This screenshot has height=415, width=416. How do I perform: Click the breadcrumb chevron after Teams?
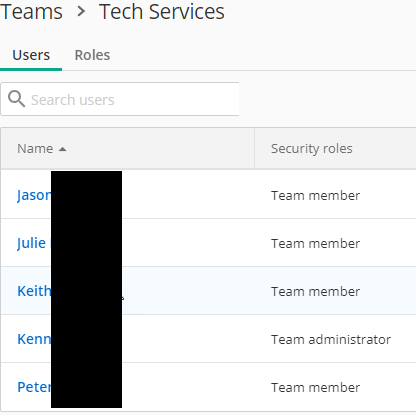[81, 12]
